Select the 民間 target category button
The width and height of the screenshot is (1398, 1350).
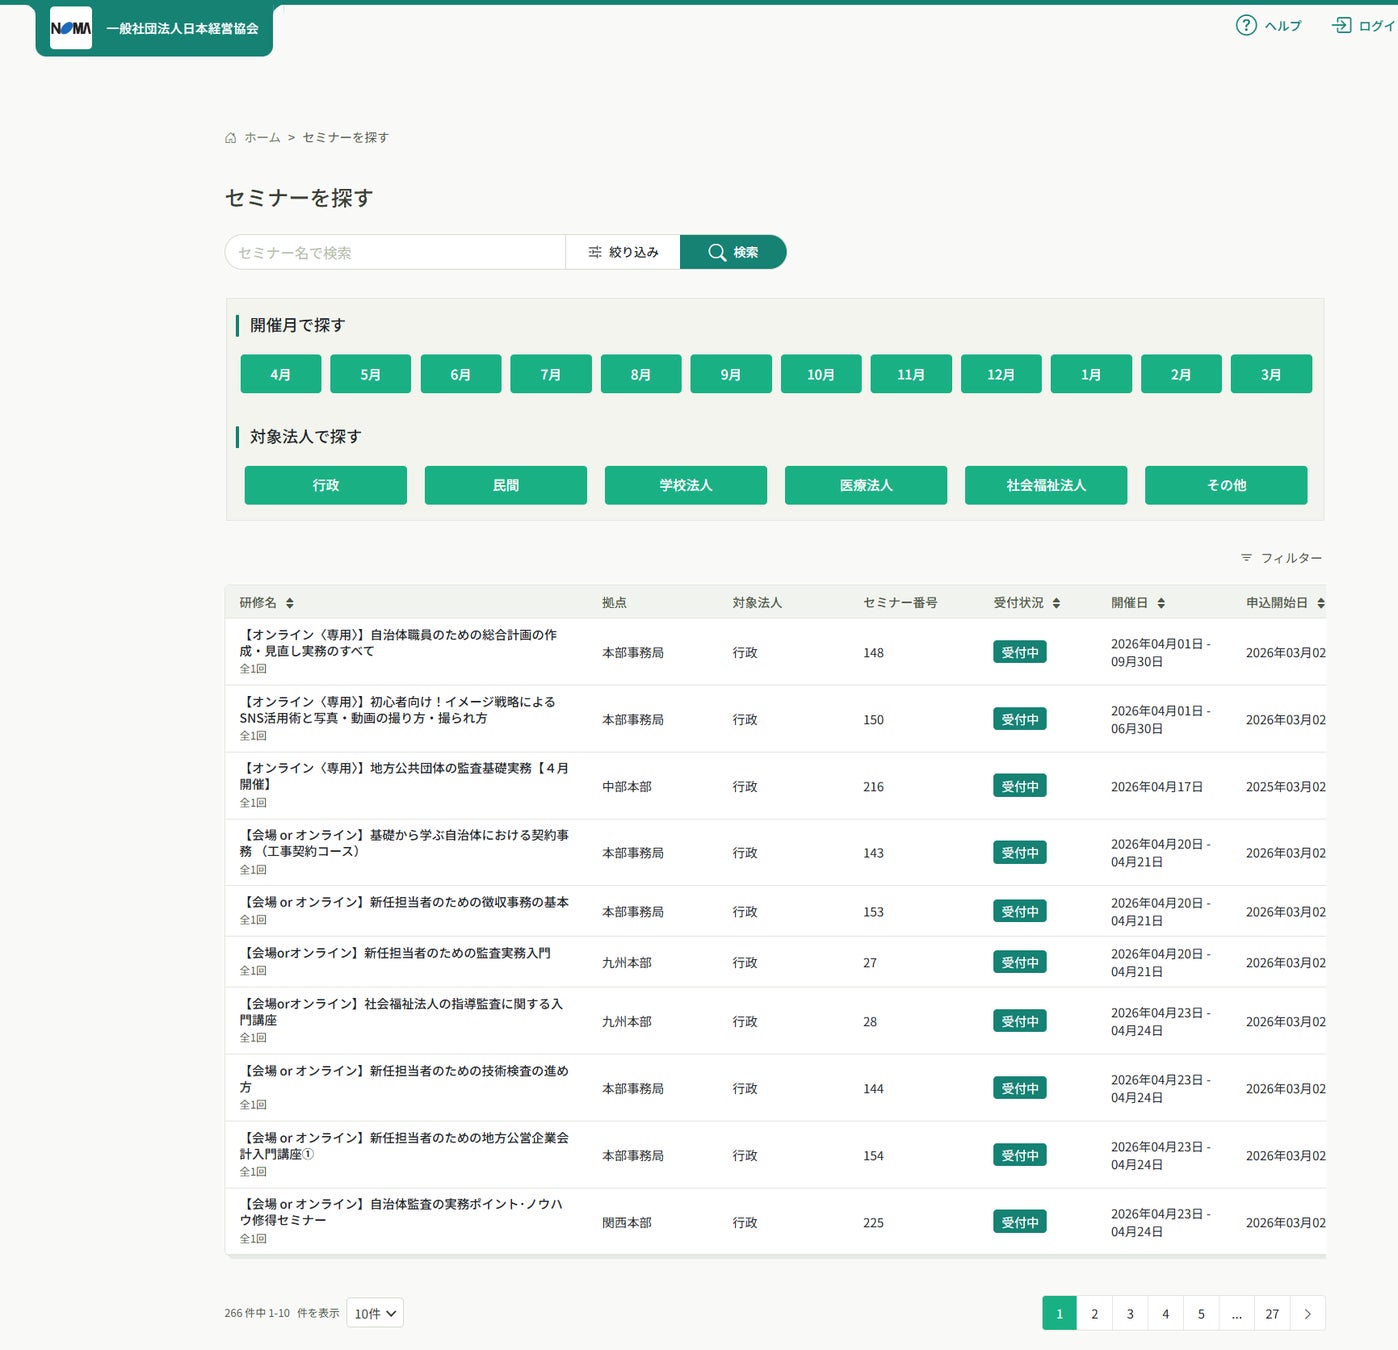(506, 485)
